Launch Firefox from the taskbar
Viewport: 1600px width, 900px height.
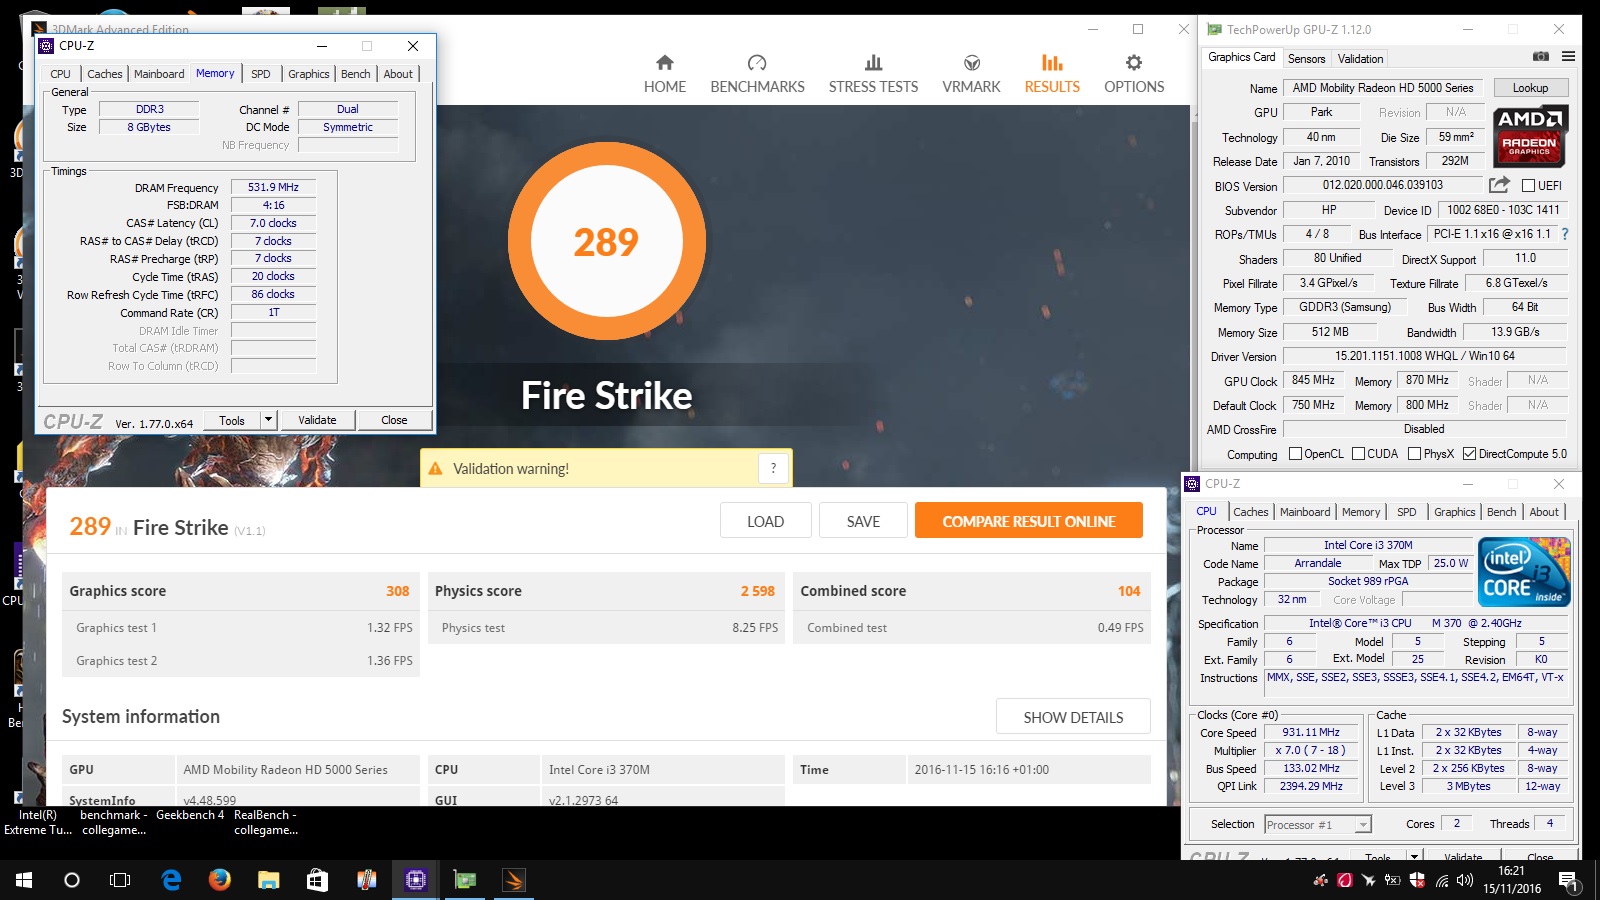(x=220, y=880)
